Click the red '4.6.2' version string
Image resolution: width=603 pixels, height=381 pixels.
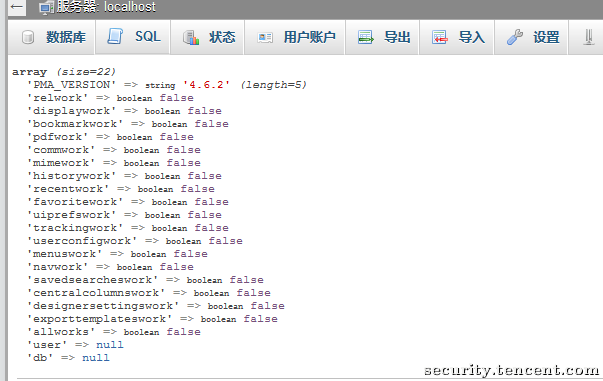click(207, 85)
